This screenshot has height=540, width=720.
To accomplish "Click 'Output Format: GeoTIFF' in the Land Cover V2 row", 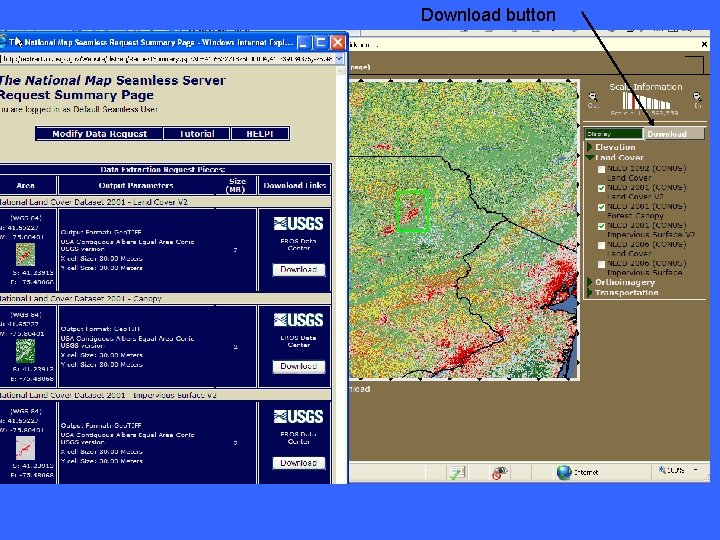I will click(x=101, y=232).
